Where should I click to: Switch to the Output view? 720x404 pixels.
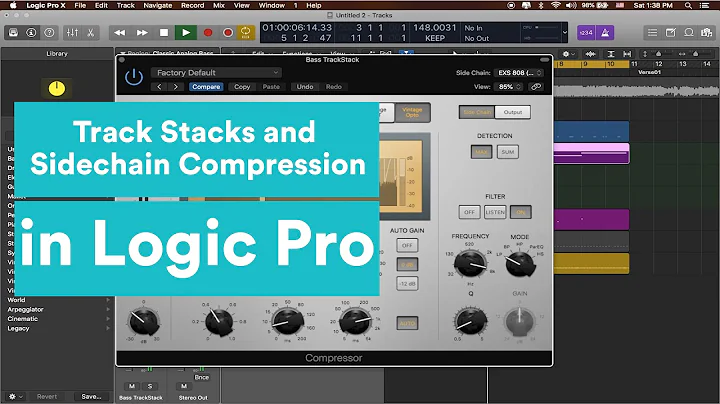513,112
